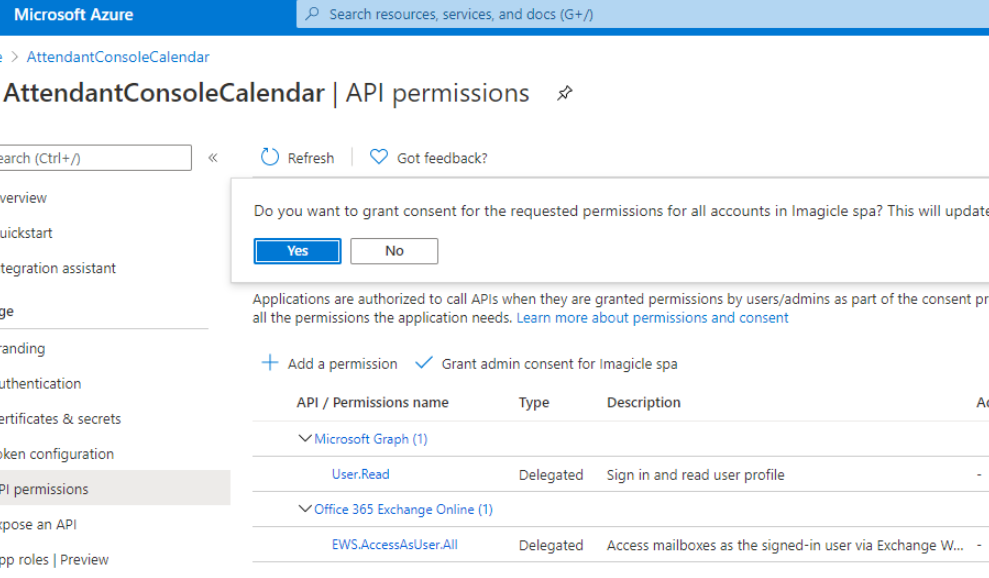Image resolution: width=989 pixels, height=578 pixels.
Task: Collapse the left navigation menu
Action: coord(213,158)
